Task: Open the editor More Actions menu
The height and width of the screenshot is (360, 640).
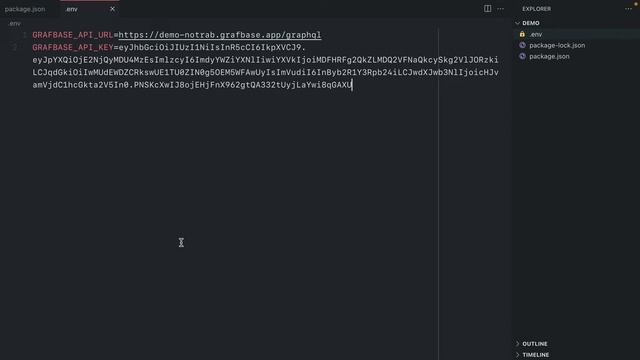Action: pos(500,9)
